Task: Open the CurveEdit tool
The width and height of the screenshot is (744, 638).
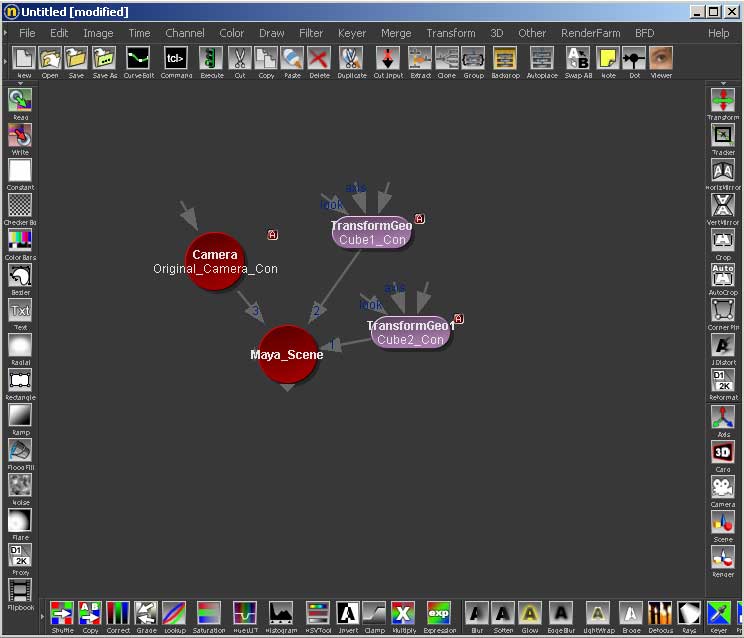Action: click(x=139, y=59)
